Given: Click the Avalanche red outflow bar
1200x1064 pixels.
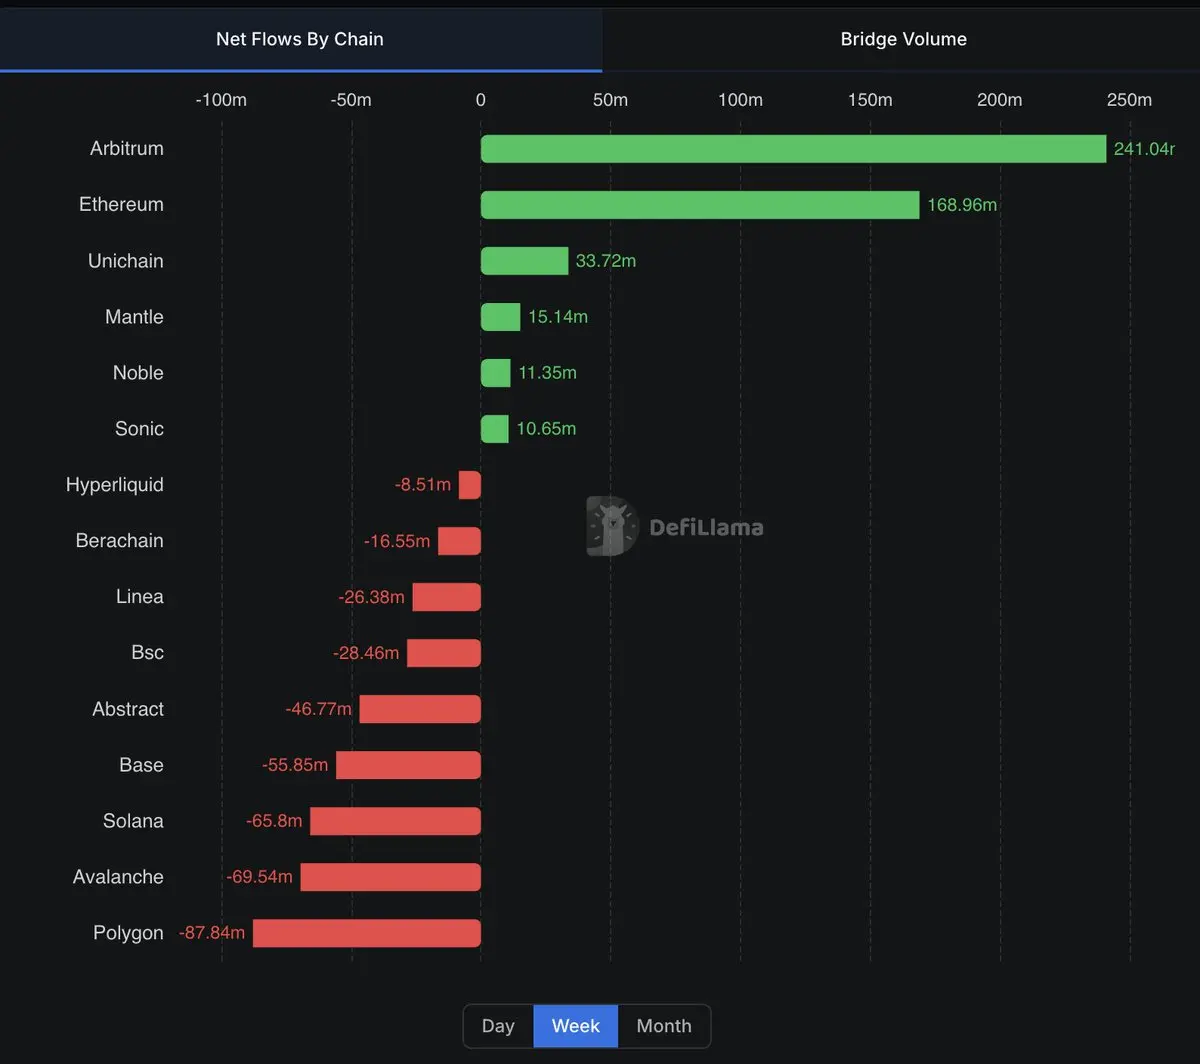Looking at the screenshot, I should pos(391,877).
